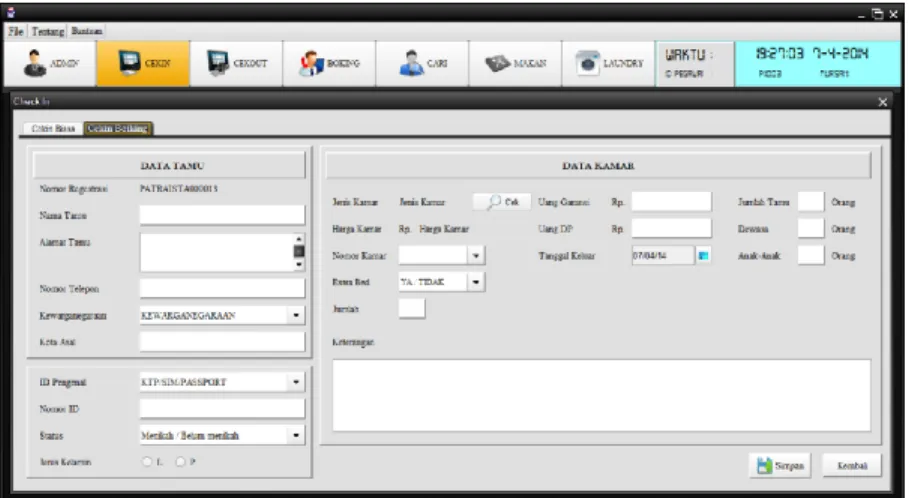Expand the Extra Bed YA/TIDAK dropdown

pyautogui.click(x=476, y=282)
